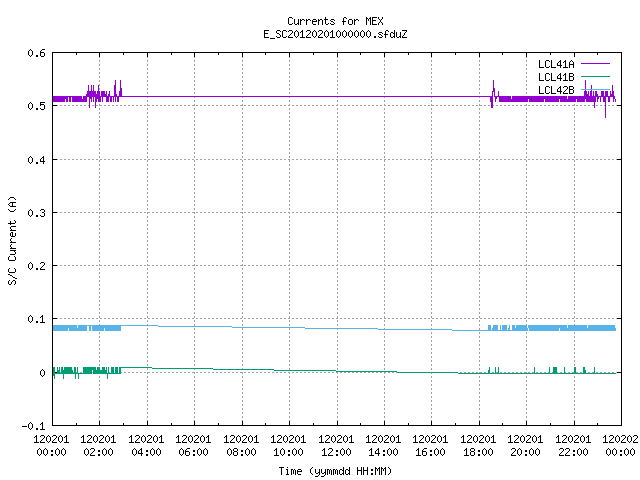Click the 12:00 time tick label
The height and width of the screenshot is (480, 640).
point(336,452)
